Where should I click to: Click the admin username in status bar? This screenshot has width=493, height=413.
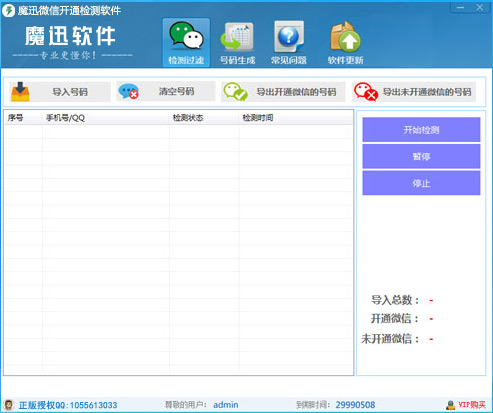click(226, 405)
